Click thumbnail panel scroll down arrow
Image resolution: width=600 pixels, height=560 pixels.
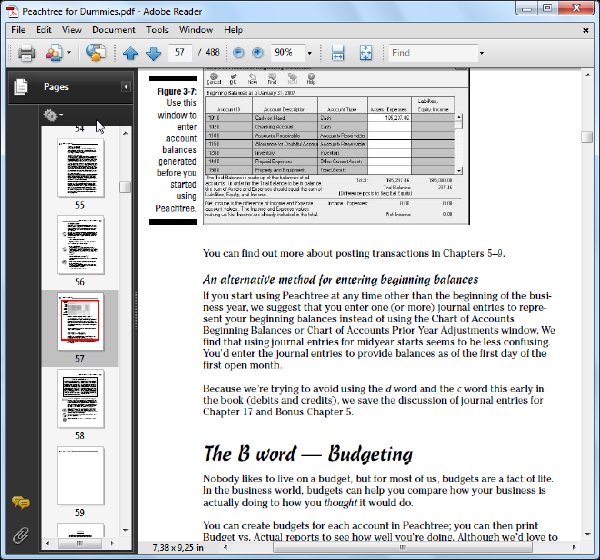tap(126, 530)
